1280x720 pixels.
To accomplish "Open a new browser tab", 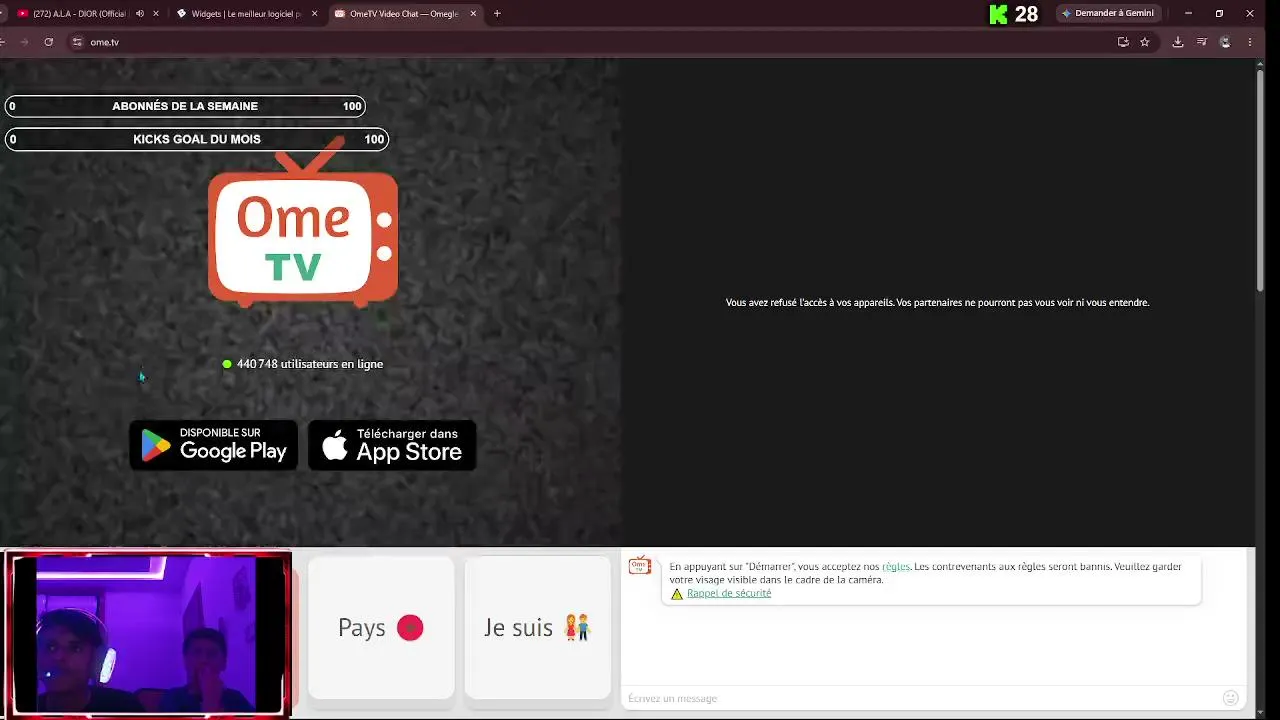I will (497, 14).
